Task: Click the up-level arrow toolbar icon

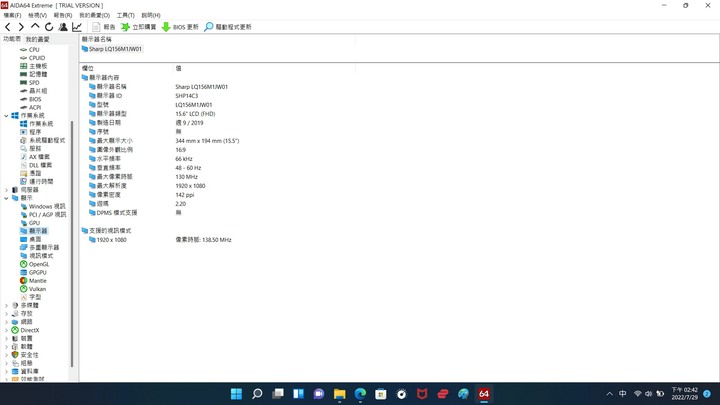Action: [x=35, y=27]
